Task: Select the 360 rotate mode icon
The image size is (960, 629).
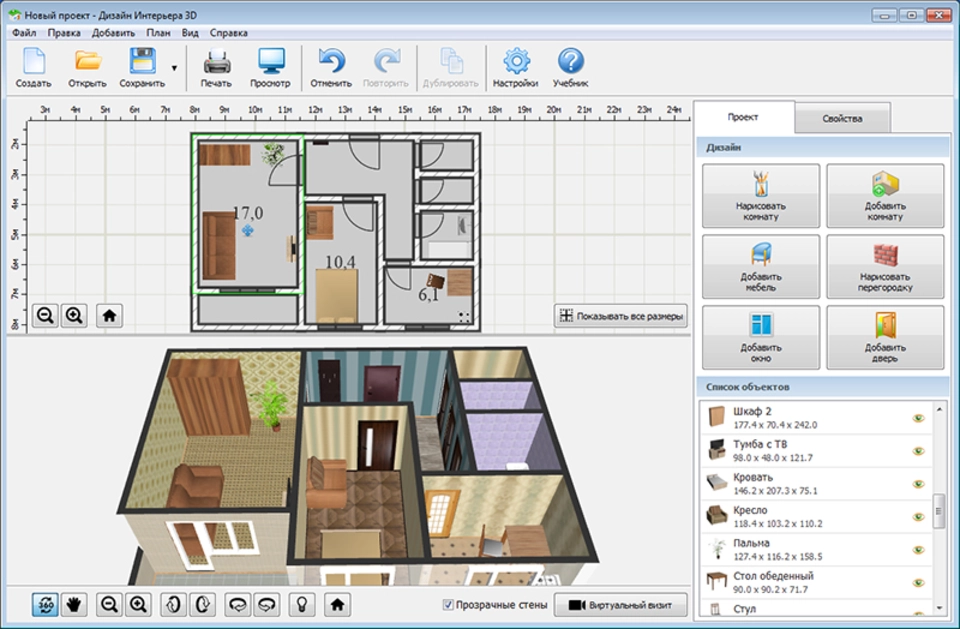Action: click(x=45, y=605)
